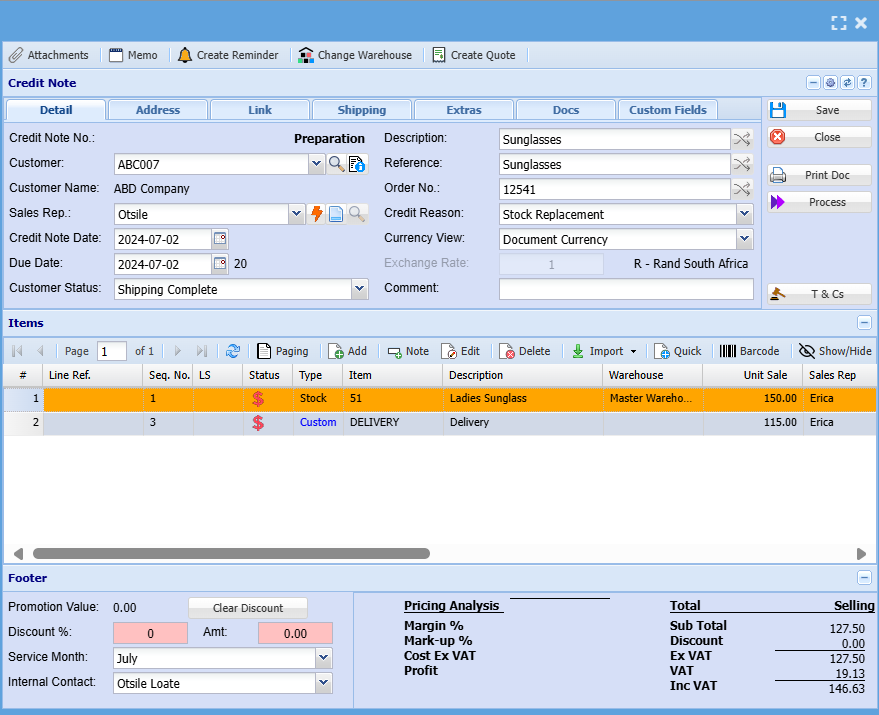
Task: Click the refresh icon in Items toolbar
Action: (233, 351)
